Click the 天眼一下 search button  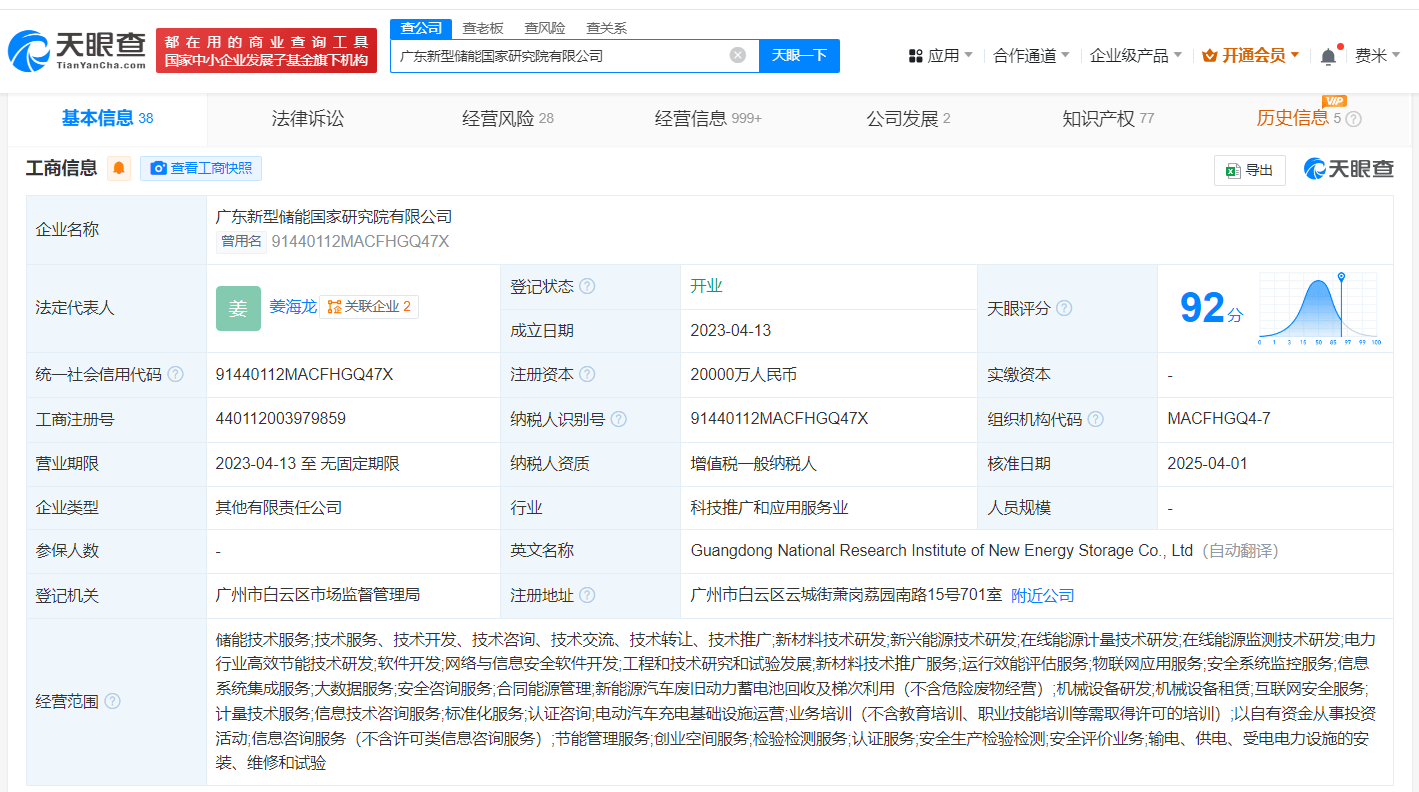pyautogui.click(x=799, y=56)
